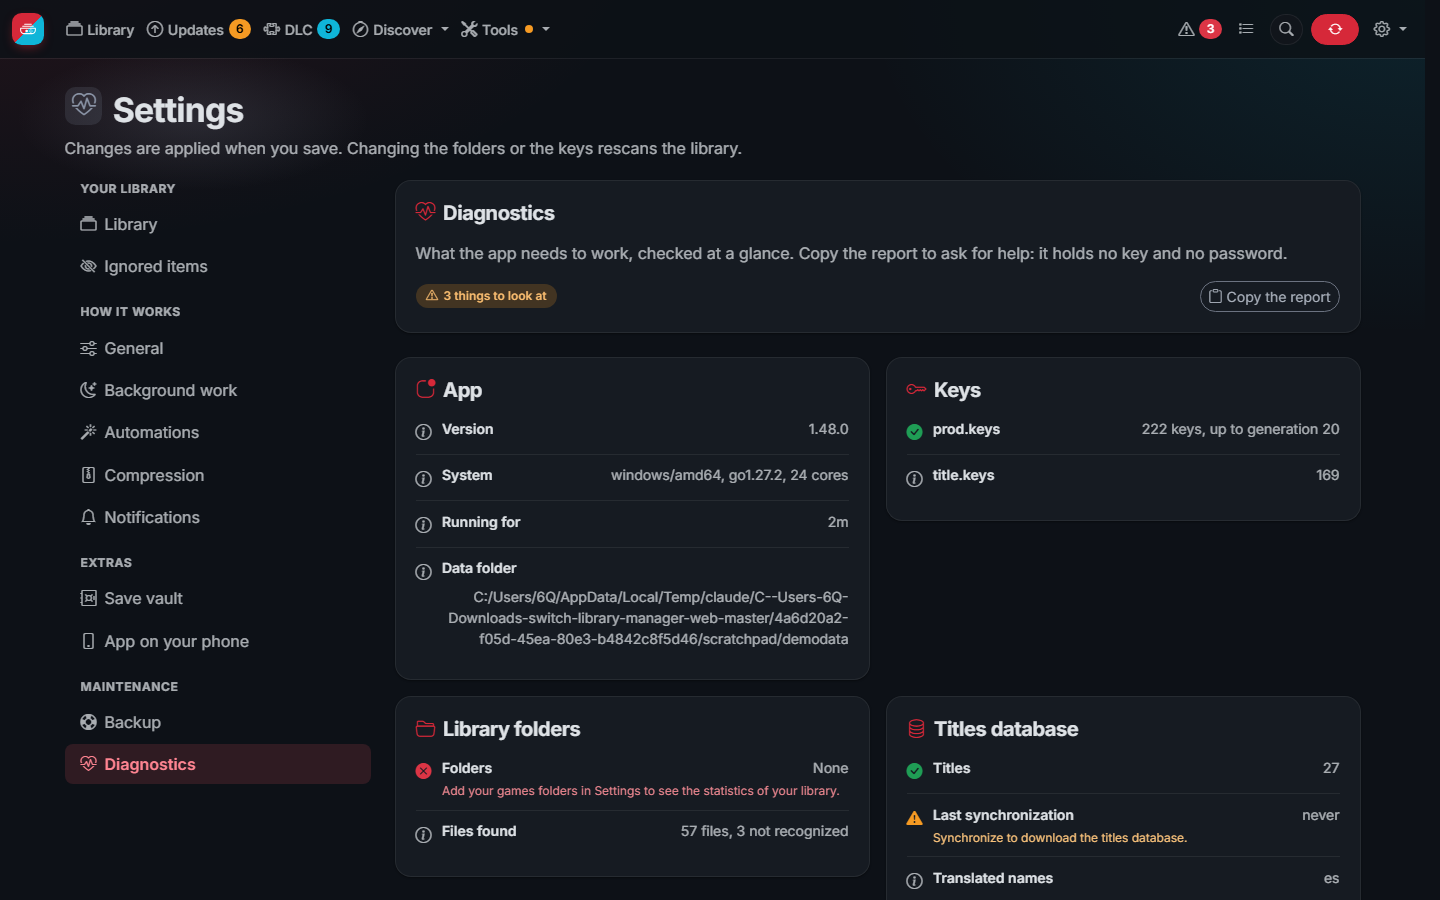The width and height of the screenshot is (1440, 900).
Task: Click the search magnifier icon
Action: (x=1286, y=29)
